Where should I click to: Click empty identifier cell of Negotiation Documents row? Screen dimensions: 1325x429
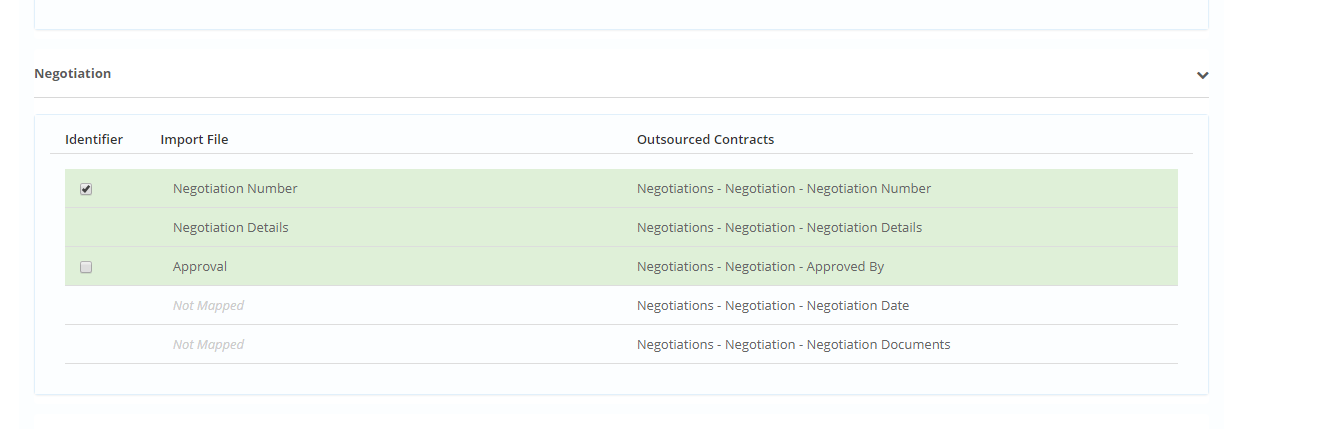pos(86,345)
